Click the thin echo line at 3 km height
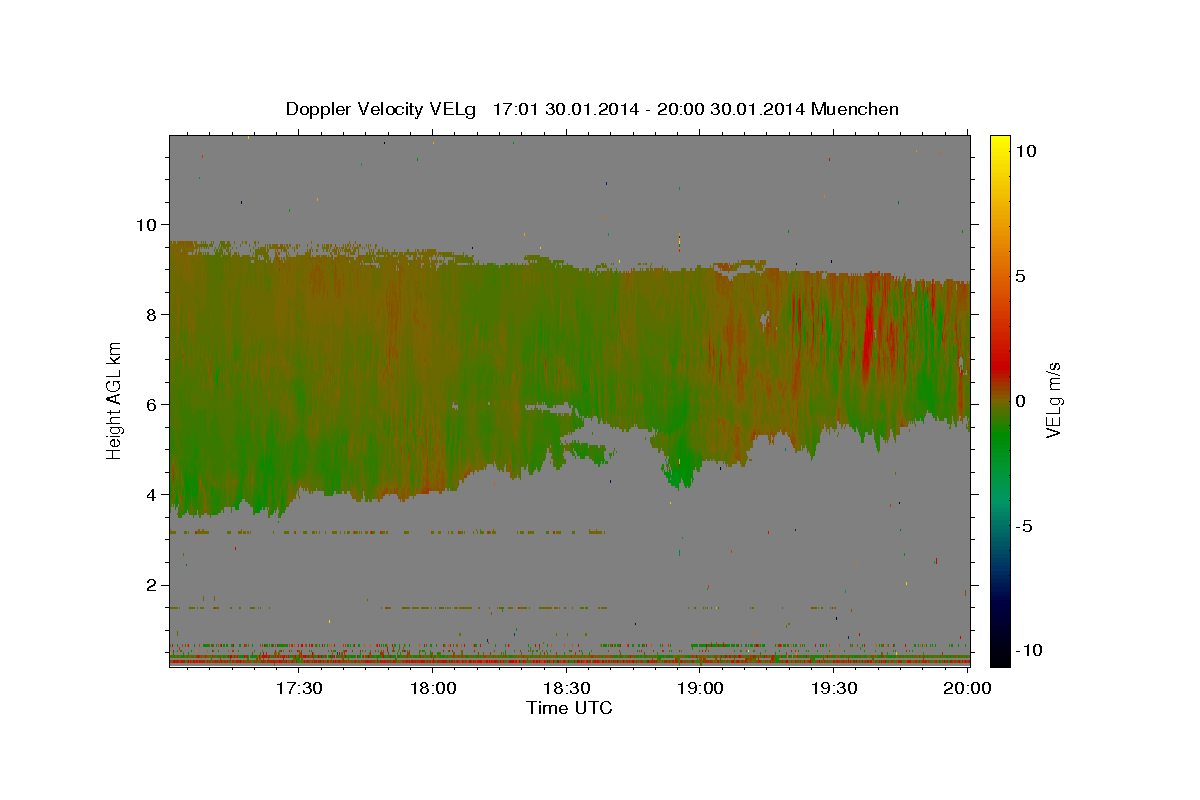 390,532
